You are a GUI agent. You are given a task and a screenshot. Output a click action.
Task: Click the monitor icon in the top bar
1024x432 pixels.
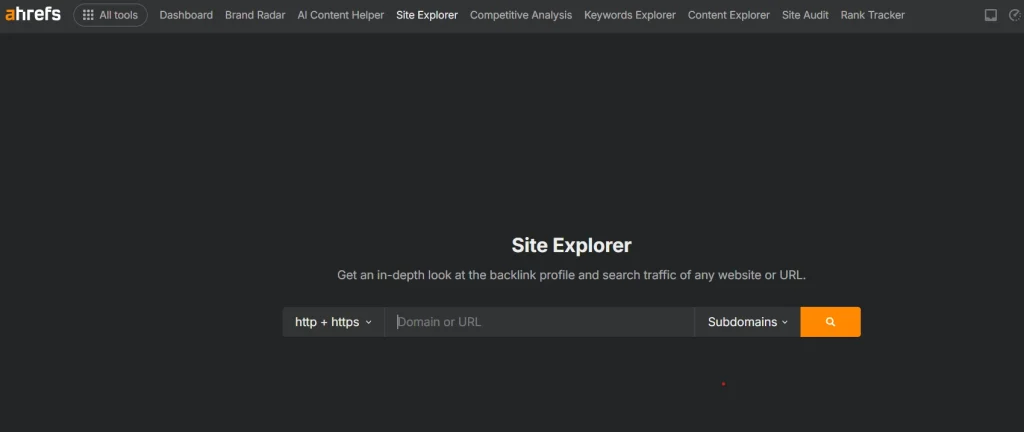click(991, 15)
